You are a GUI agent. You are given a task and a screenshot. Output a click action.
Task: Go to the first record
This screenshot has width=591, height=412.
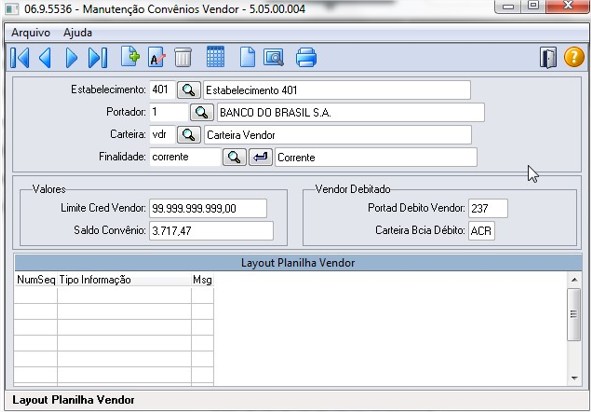[x=20, y=58]
